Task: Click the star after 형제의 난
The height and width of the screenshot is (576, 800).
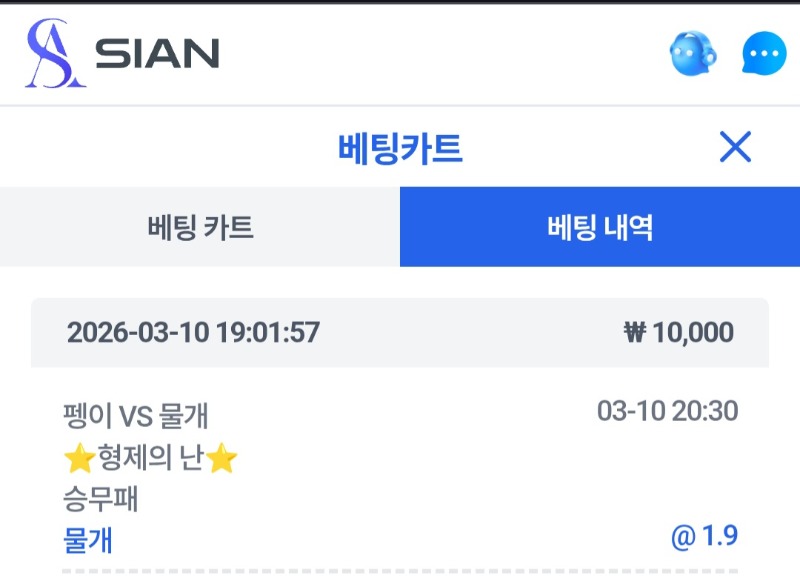Action: coord(222,459)
